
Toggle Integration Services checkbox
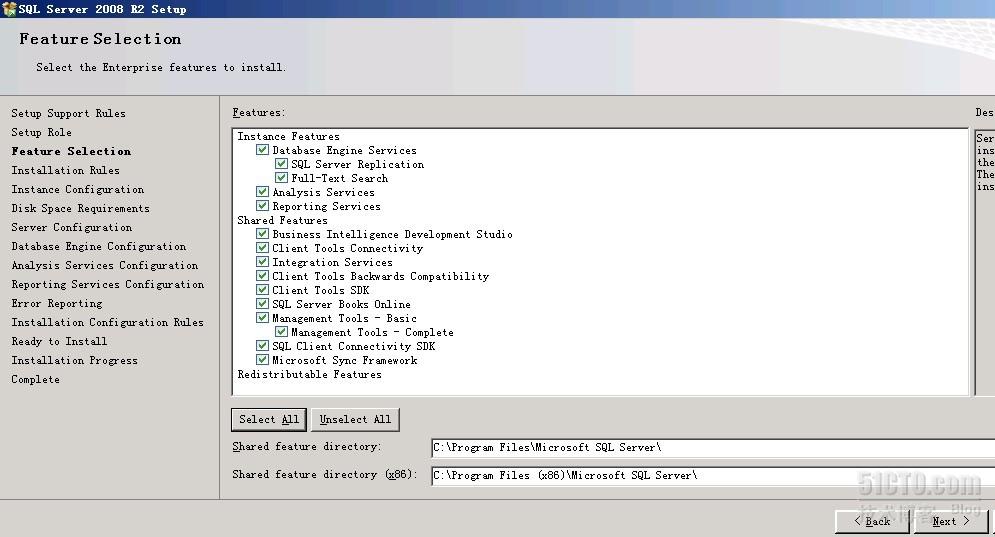point(262,262)
